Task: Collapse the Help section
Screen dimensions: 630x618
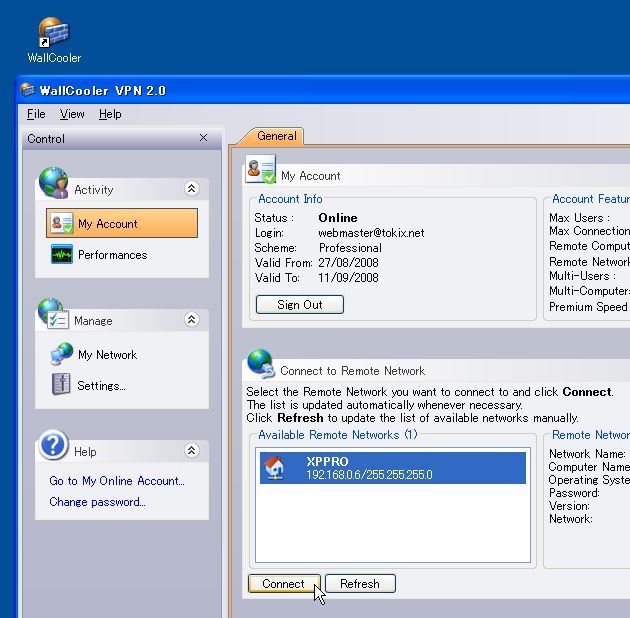Action: point(192,450)
